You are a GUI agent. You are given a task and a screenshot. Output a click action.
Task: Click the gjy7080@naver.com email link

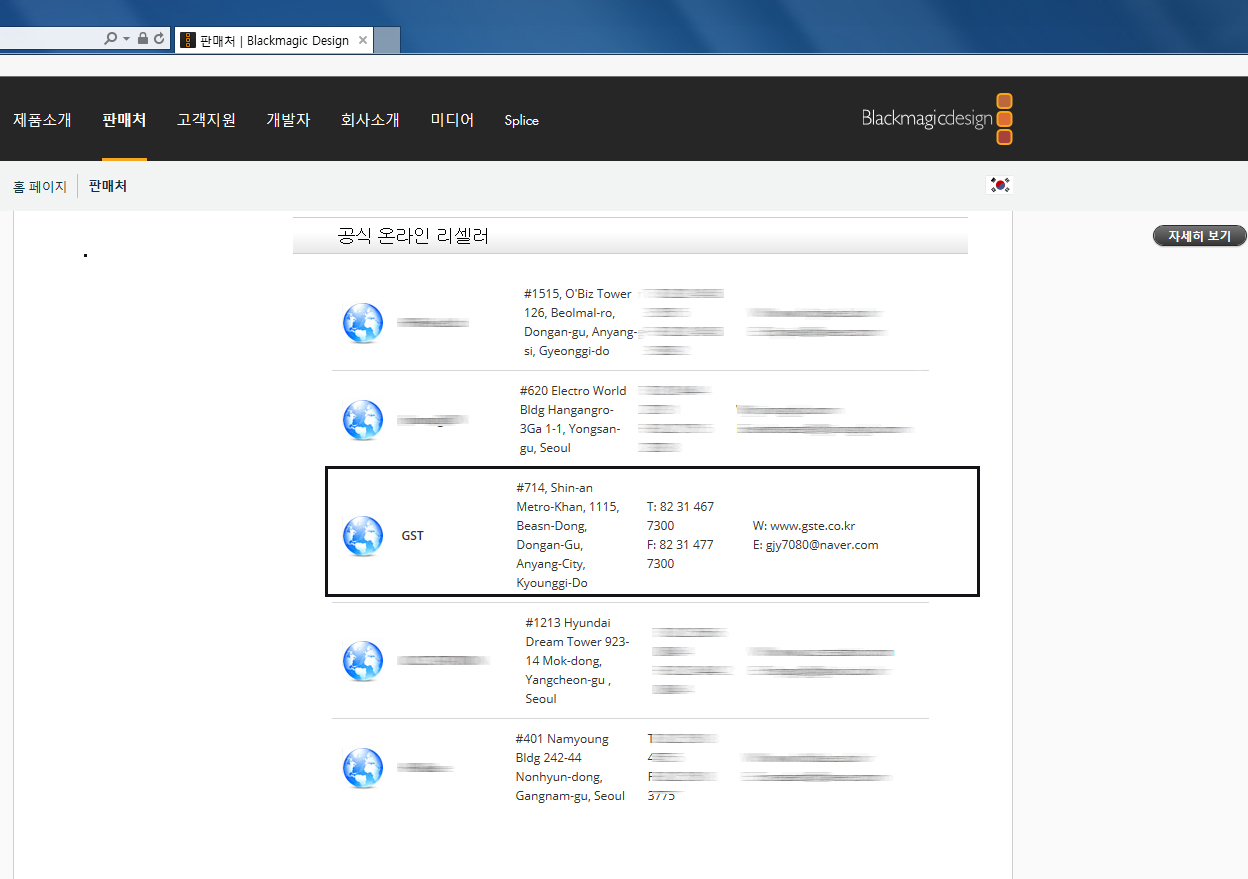822,545
